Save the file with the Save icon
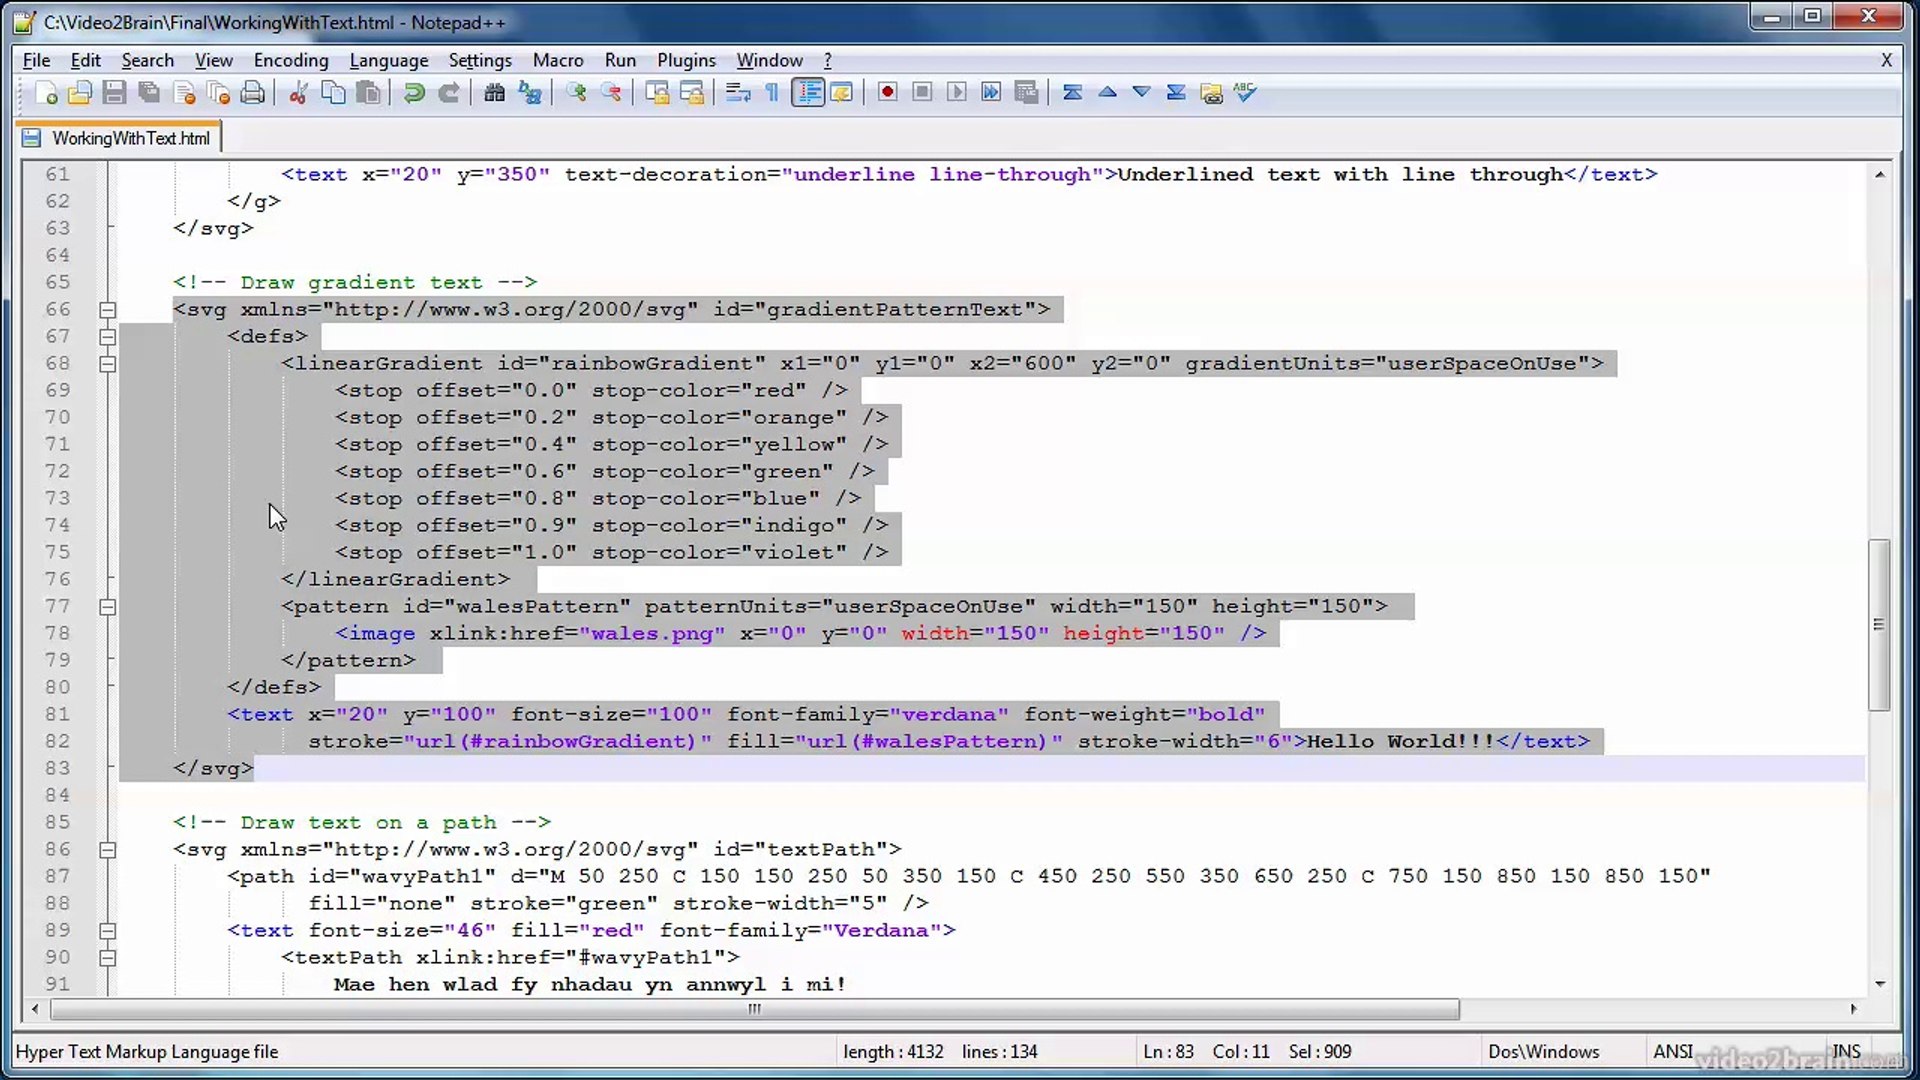This screenshot has height=1080, width=1920. coord(115,93)
